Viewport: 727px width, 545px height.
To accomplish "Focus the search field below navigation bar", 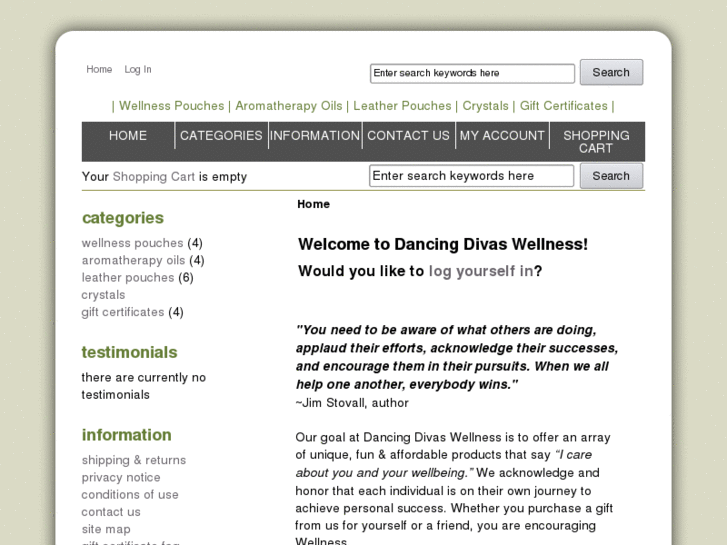I will pos(471,176).
